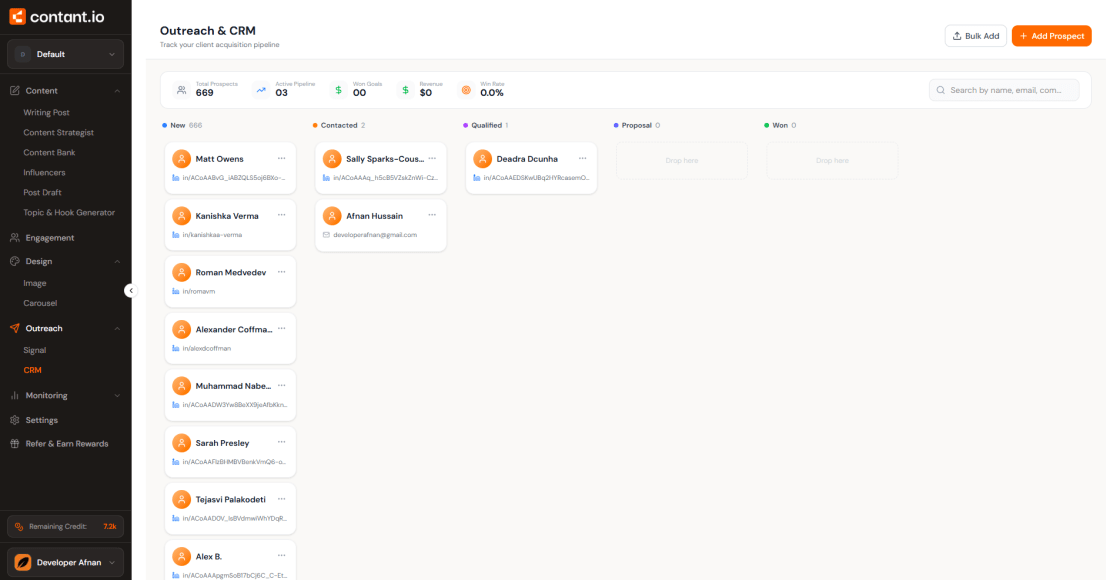Expand the Monitoring section chevron
Screen dimensions: 1120x580
117,396
